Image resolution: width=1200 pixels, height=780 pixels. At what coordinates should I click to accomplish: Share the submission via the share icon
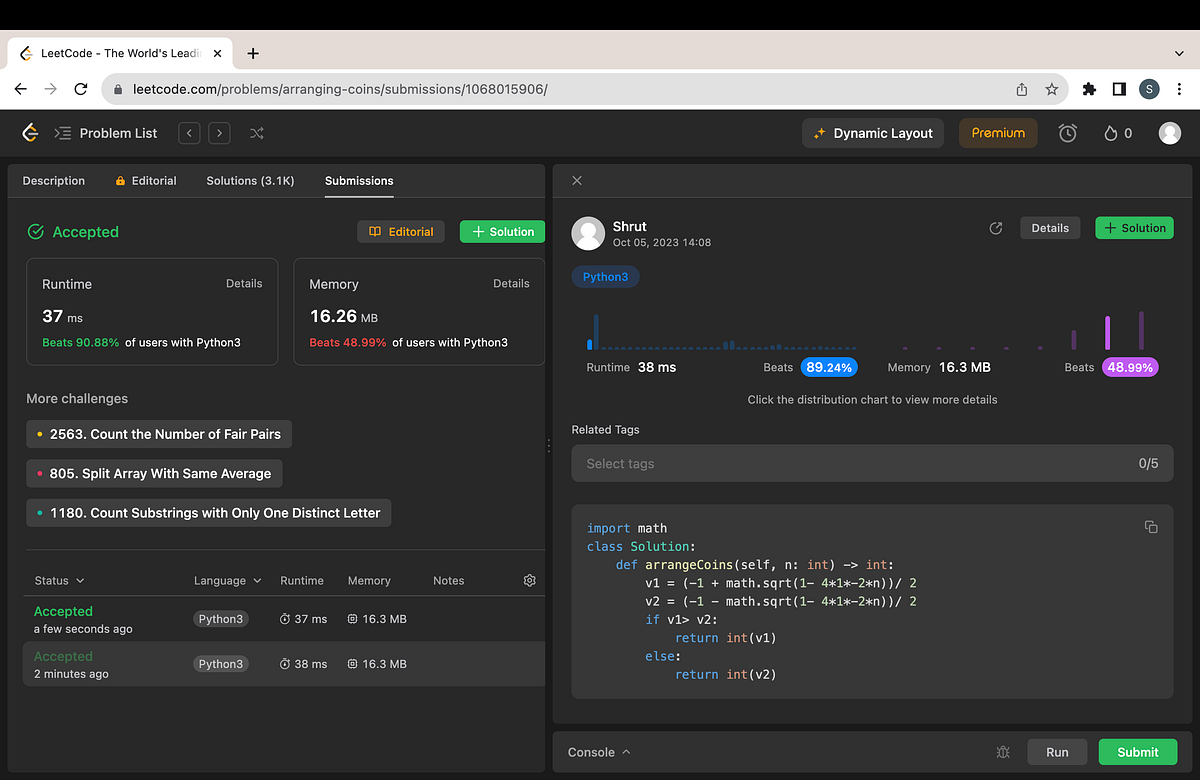coord(995,228)
